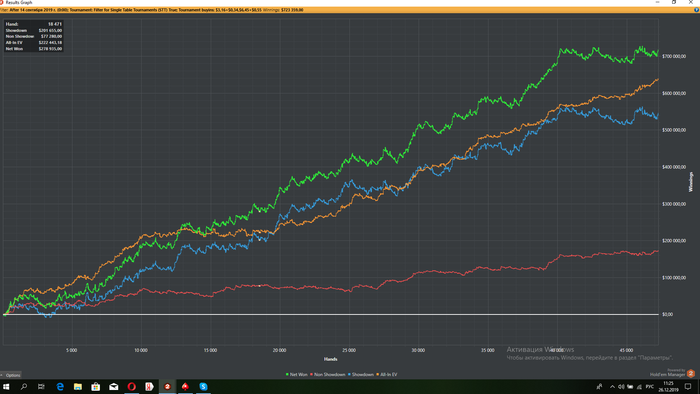Launch Microsoft Edge from taskbar
700x394 pixels.
(60, 386)
